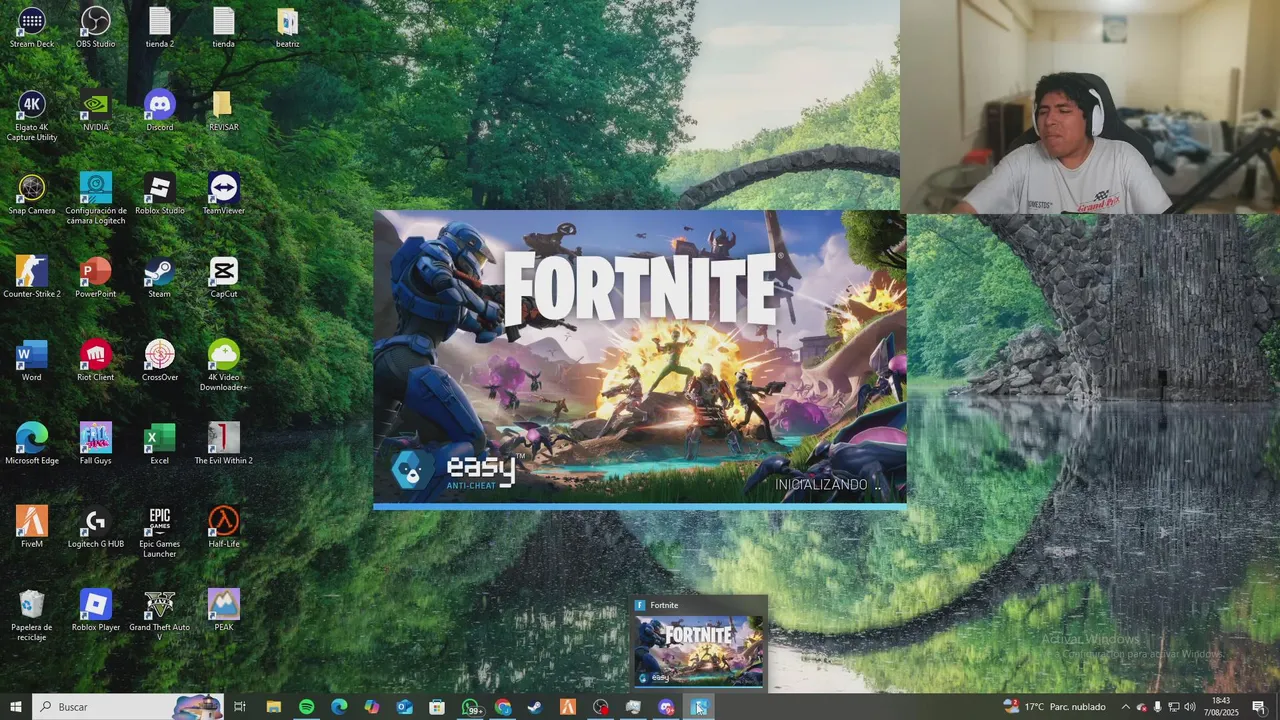The image size is (1280, 720).
Task: Click the active Fortnite taskbar button
Action: pyautogui.click(x=699, y=706)
